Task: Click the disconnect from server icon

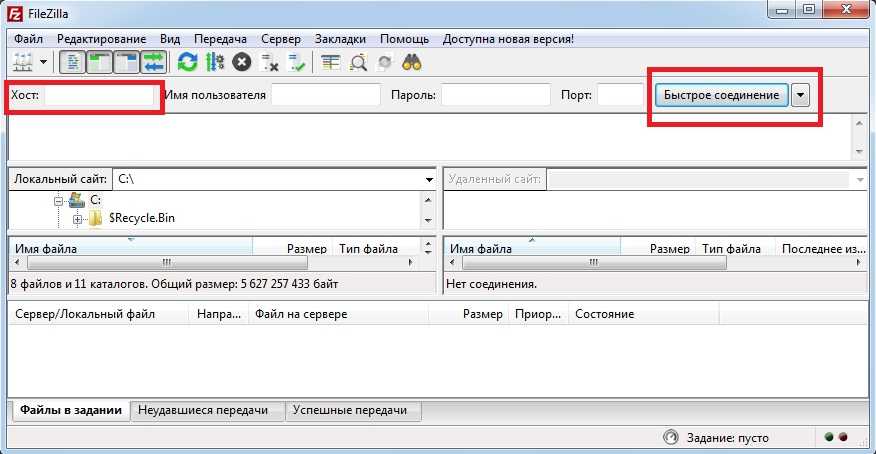Action: click(x=269, y=62)
